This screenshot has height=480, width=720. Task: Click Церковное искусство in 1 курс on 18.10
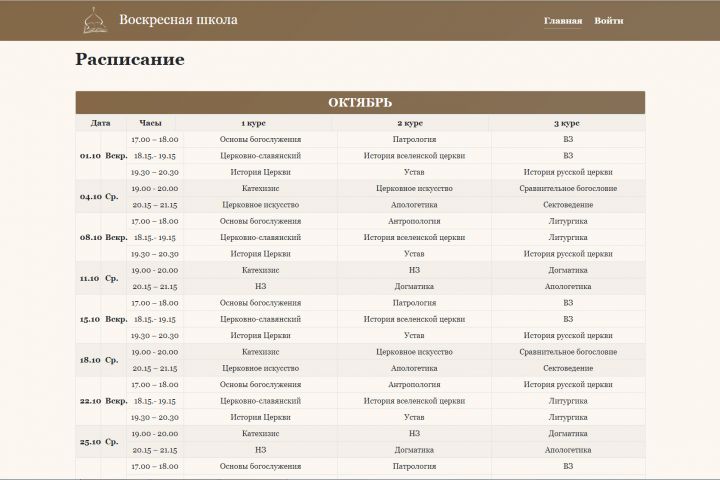[260, 368]
